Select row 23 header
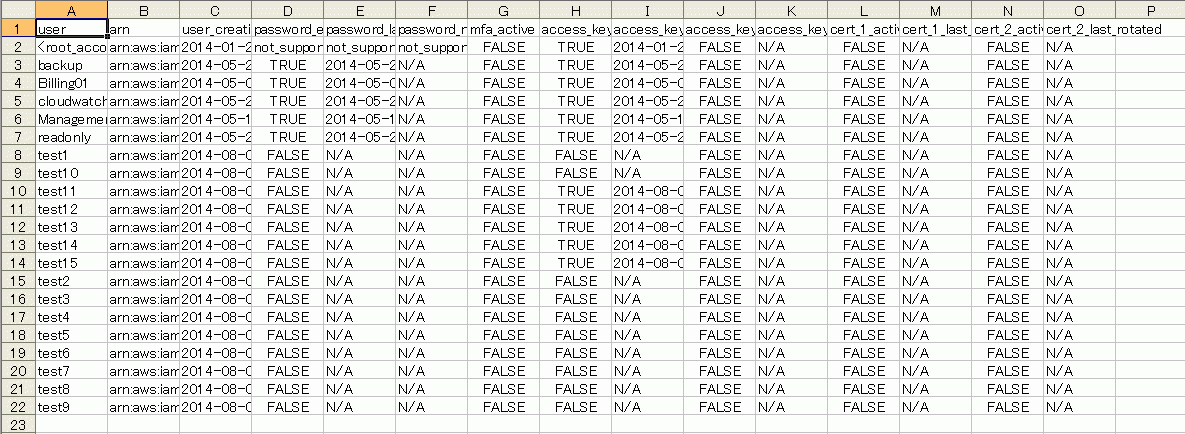Image resolution: width=1185 pixels, height=434 pixels. pos(17,426)
